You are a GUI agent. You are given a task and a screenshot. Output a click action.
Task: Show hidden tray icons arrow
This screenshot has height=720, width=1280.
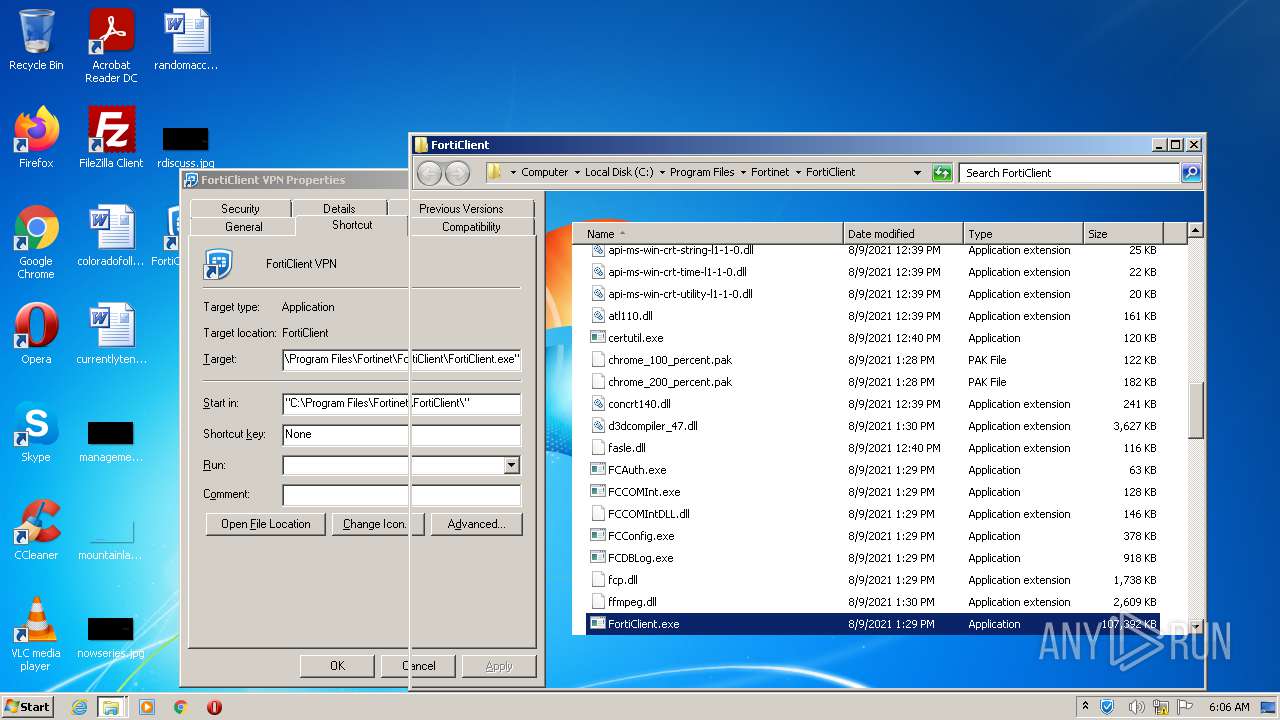pos(1086,707)
